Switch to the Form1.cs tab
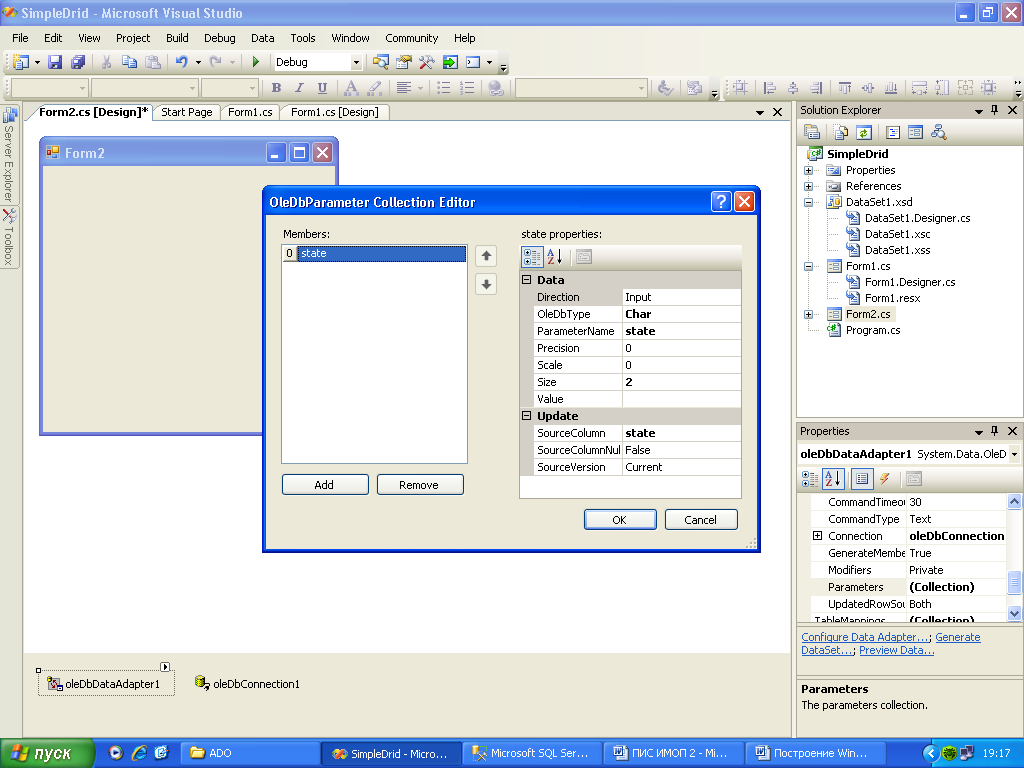This screenshot has width=1024, height=768. pyautogui.click(x=250, y=112)
